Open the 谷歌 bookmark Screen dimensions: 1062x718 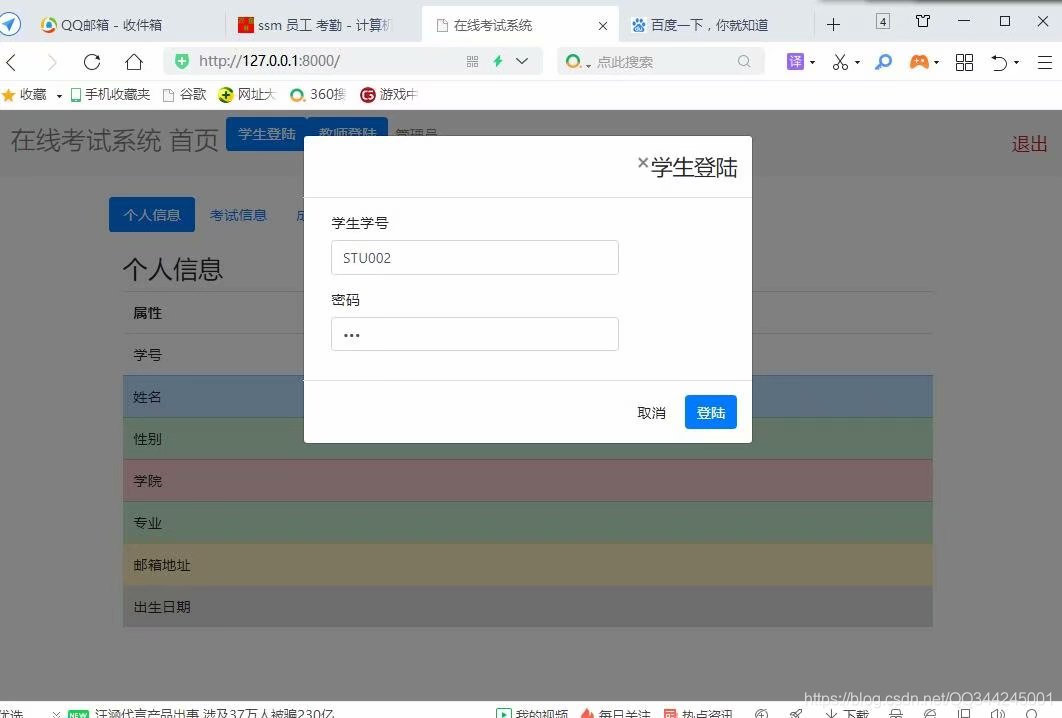[185, 94]
